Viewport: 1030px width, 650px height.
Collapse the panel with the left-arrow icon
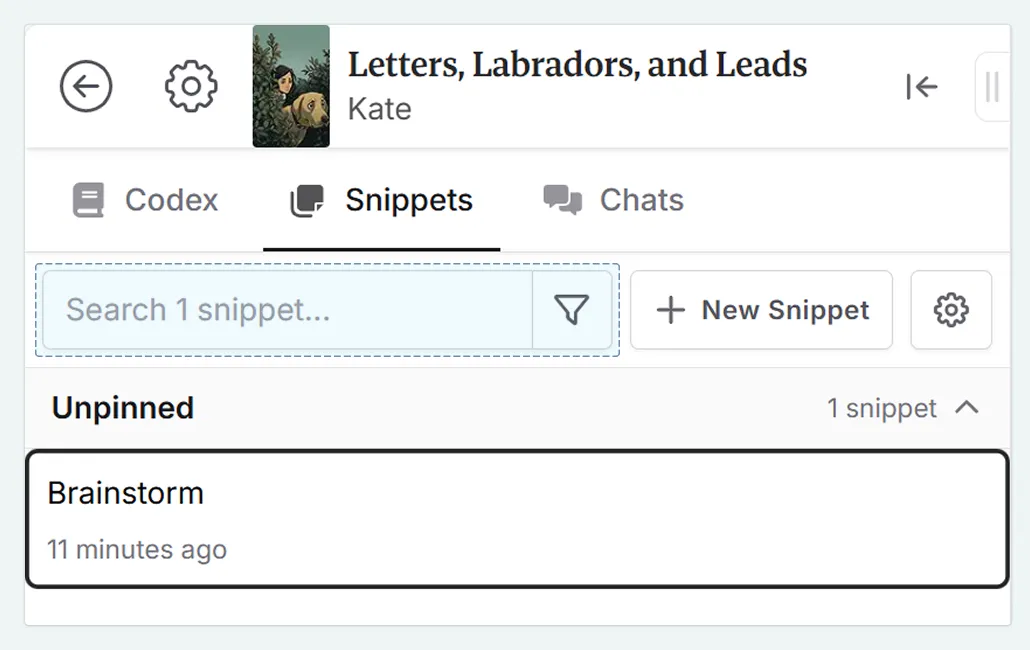(921, 87)
